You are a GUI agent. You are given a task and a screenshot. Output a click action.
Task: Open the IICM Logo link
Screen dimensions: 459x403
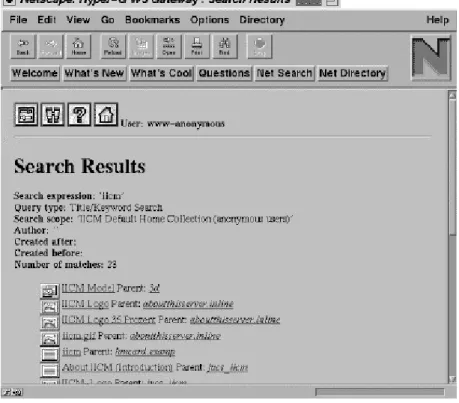(85, 304)
